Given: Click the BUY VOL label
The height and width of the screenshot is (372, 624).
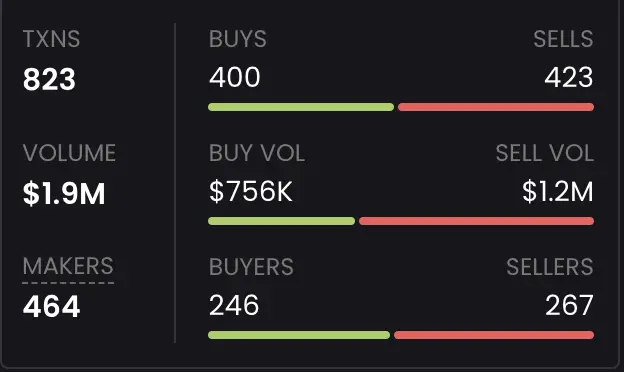Looking at the screenshot, I should tap(257, 153).
